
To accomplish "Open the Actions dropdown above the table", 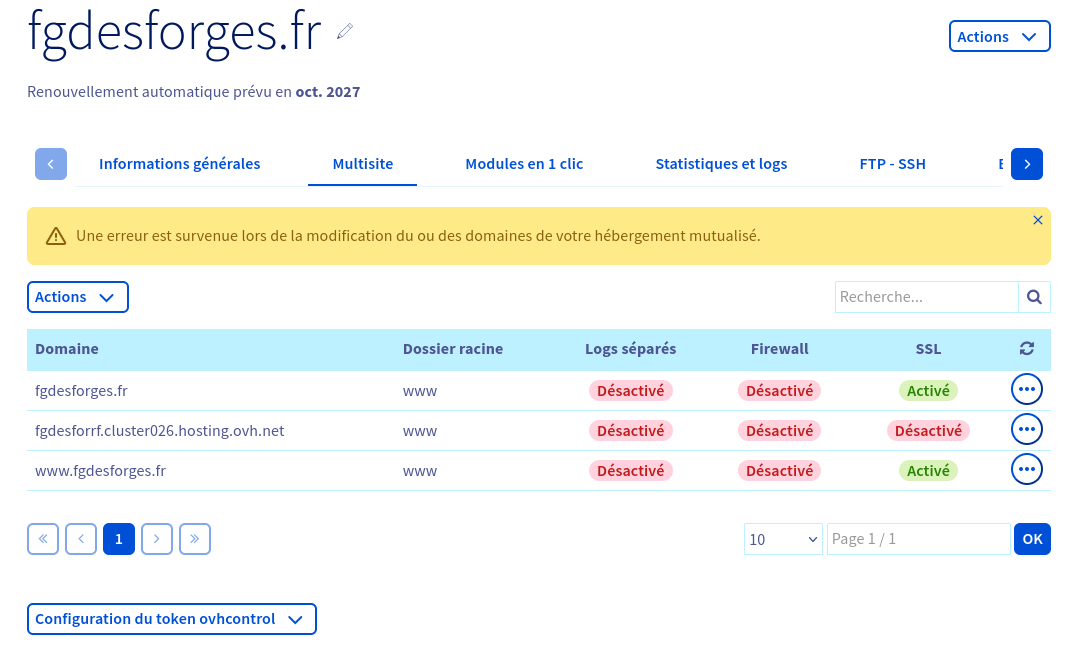I will point(78,297).
